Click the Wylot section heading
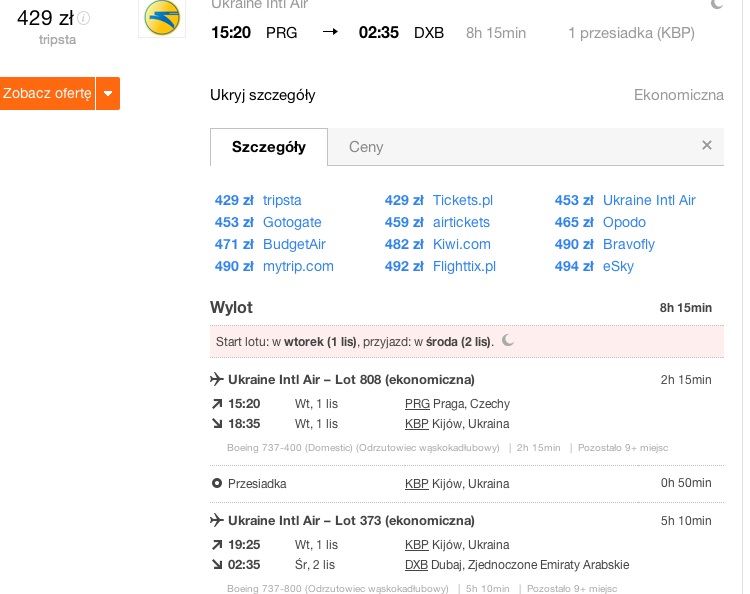750x594 pixels. pos(231,307)
